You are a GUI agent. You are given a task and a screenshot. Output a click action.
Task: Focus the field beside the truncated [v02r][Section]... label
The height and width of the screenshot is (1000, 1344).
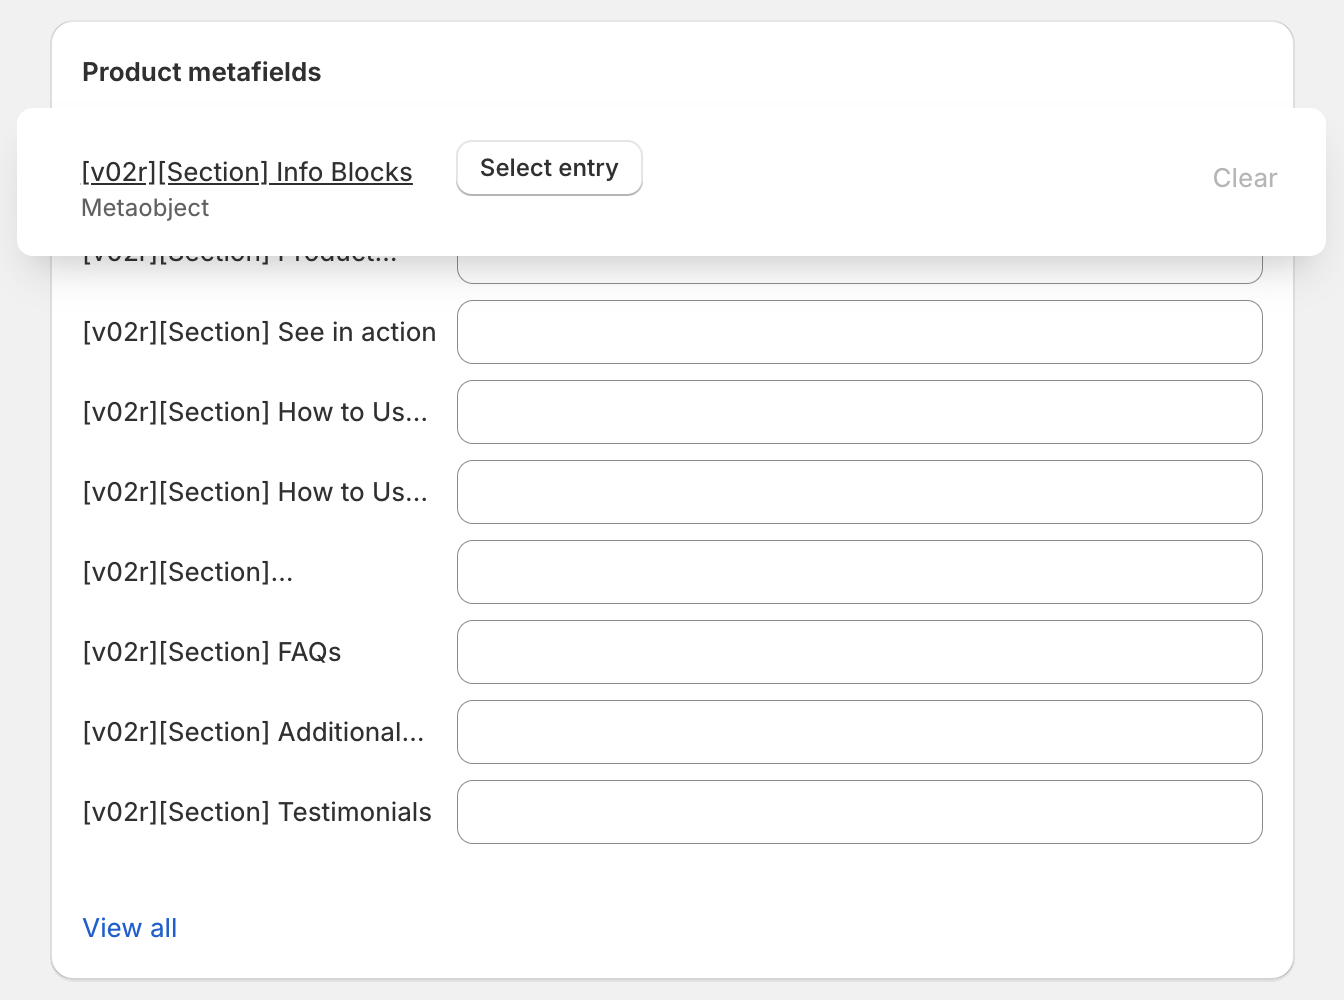click(x=860, y=572)
